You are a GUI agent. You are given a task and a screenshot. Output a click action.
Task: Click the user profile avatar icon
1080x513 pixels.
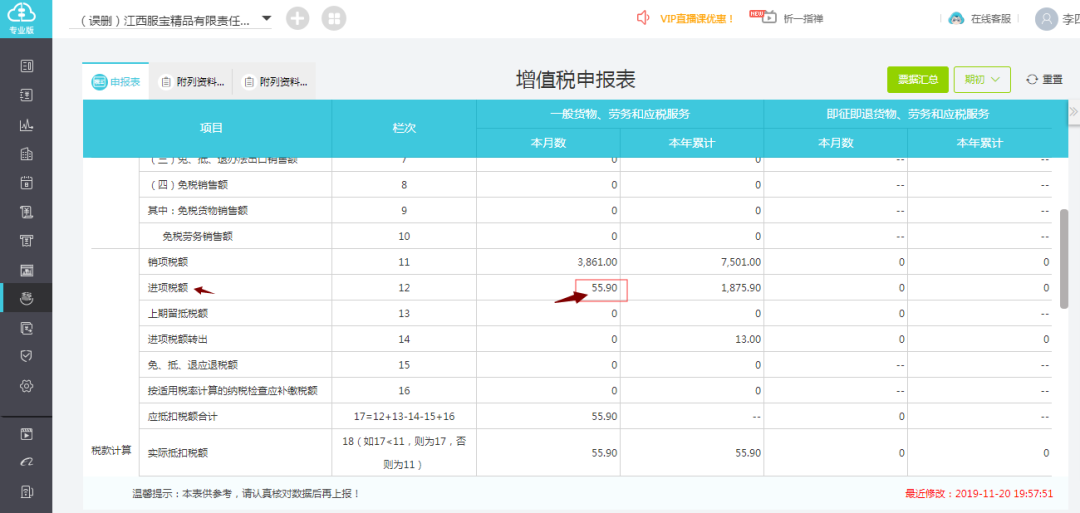pos(1046,19)
